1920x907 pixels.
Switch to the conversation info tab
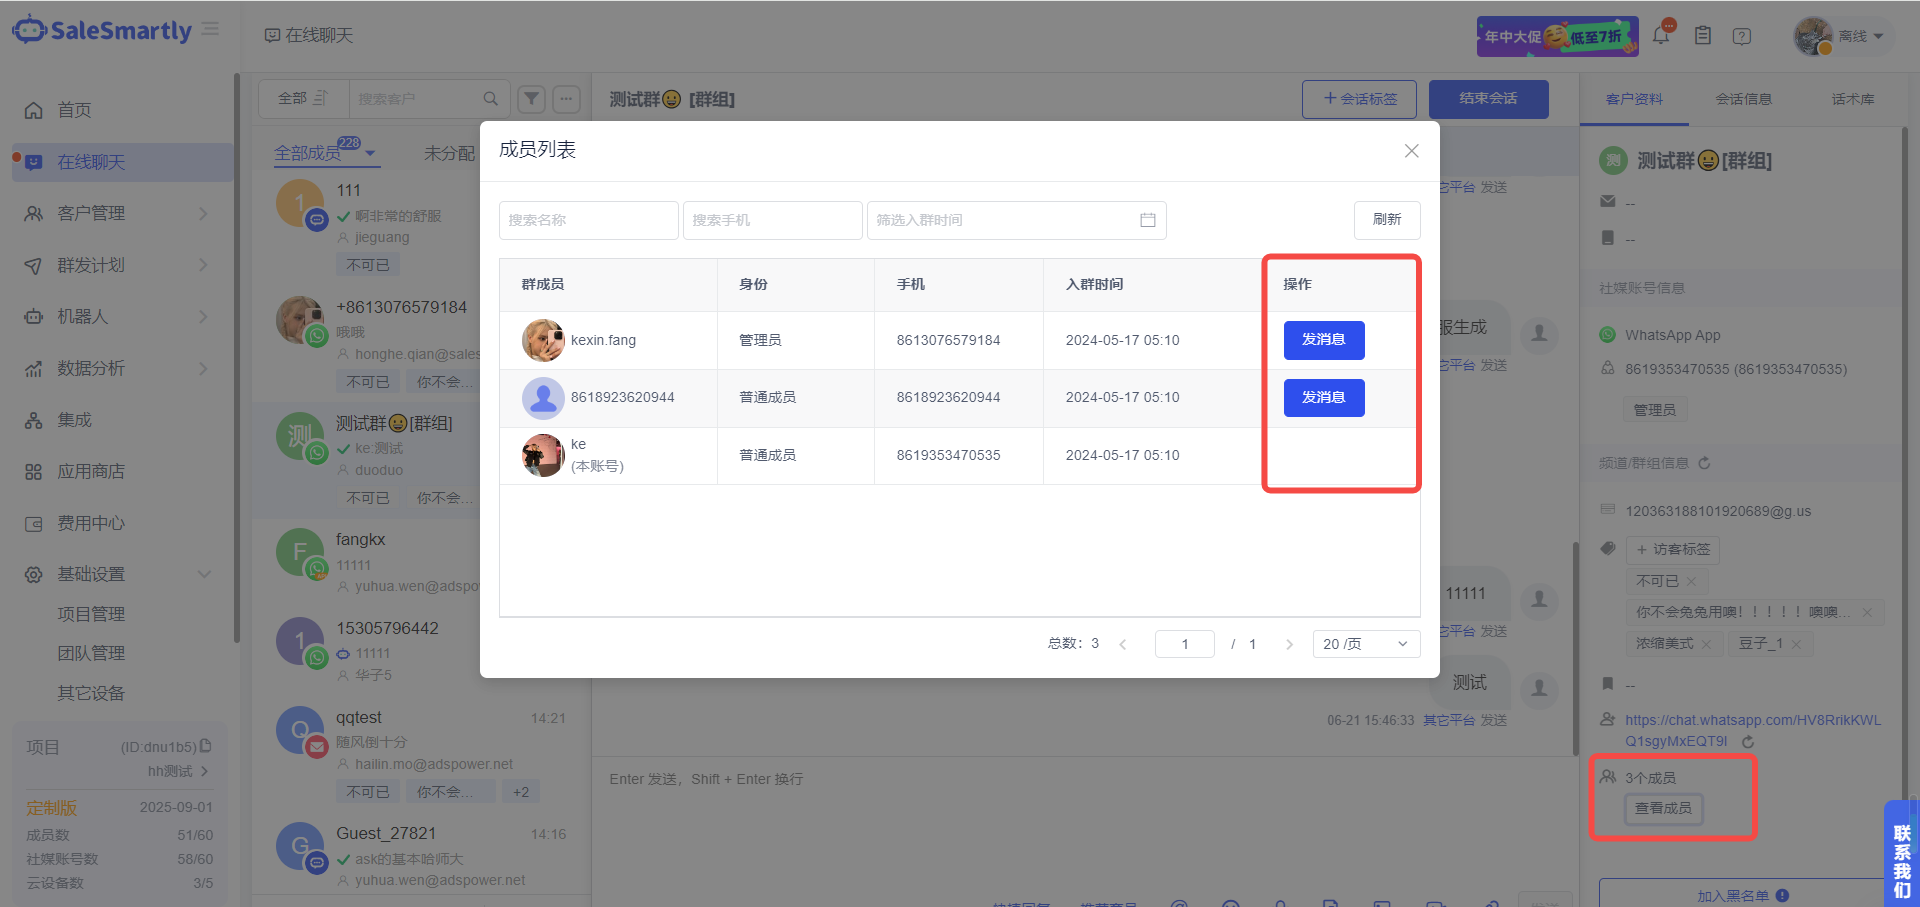1743,99
